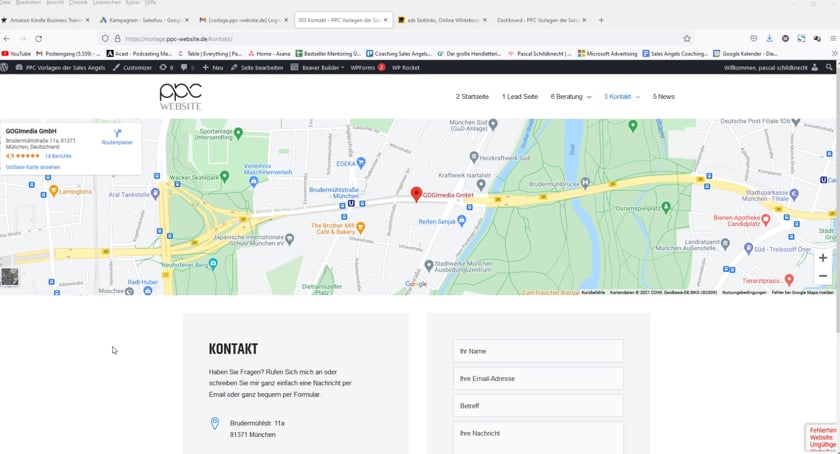Click the EDEKA marker on the map
840x454 pixels.
pos(361,162)
